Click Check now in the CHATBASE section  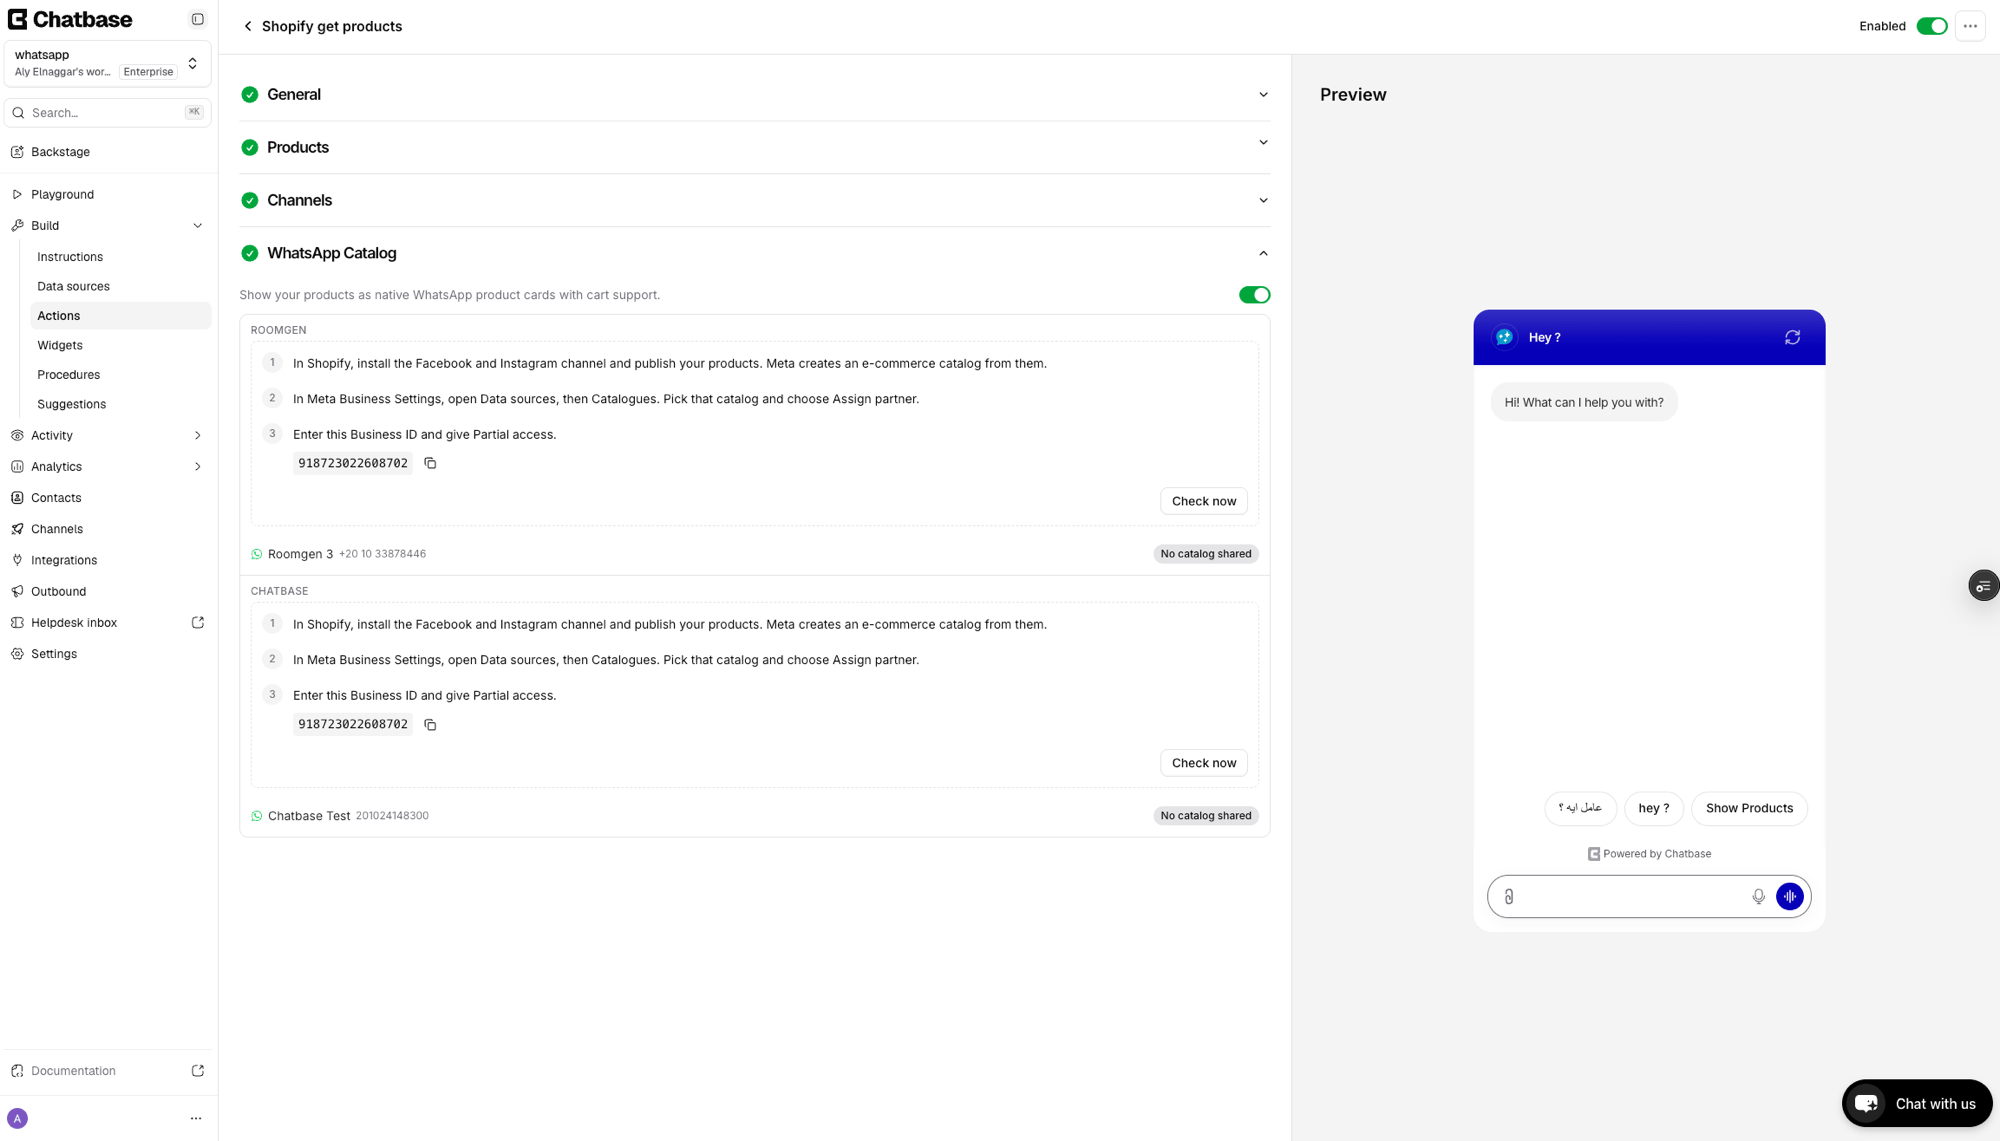[x=1203, y=763]
